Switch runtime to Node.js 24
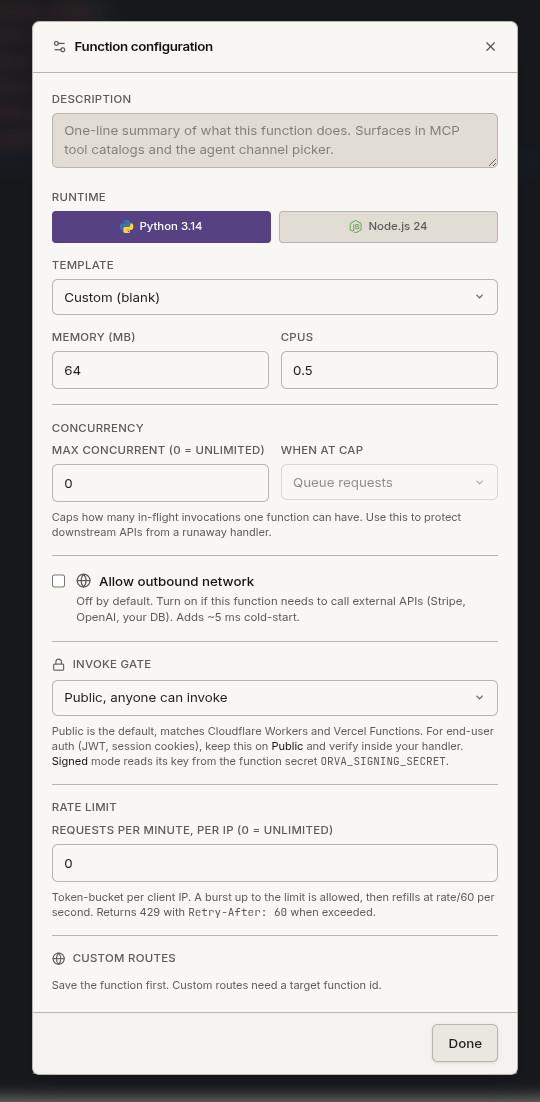Image resolution: width=540 pixels, height=1102 pixels. pos(388,227)
